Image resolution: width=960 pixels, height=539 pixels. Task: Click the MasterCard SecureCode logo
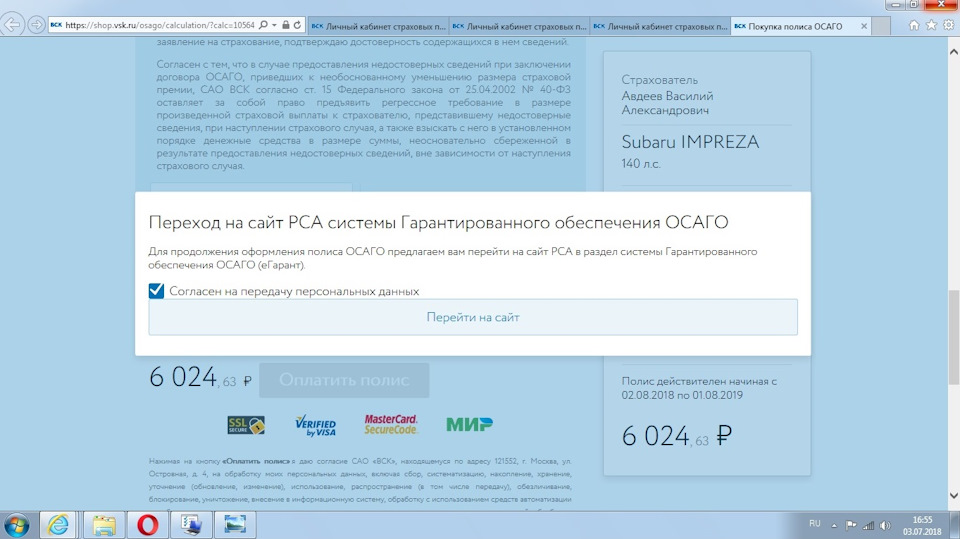[x=391, y=424]
